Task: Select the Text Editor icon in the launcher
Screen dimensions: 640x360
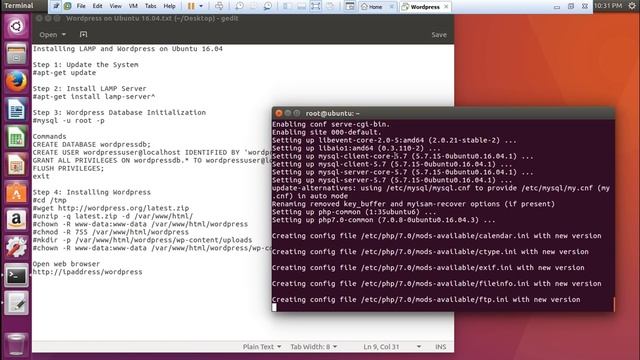Action: click(16, 303)
